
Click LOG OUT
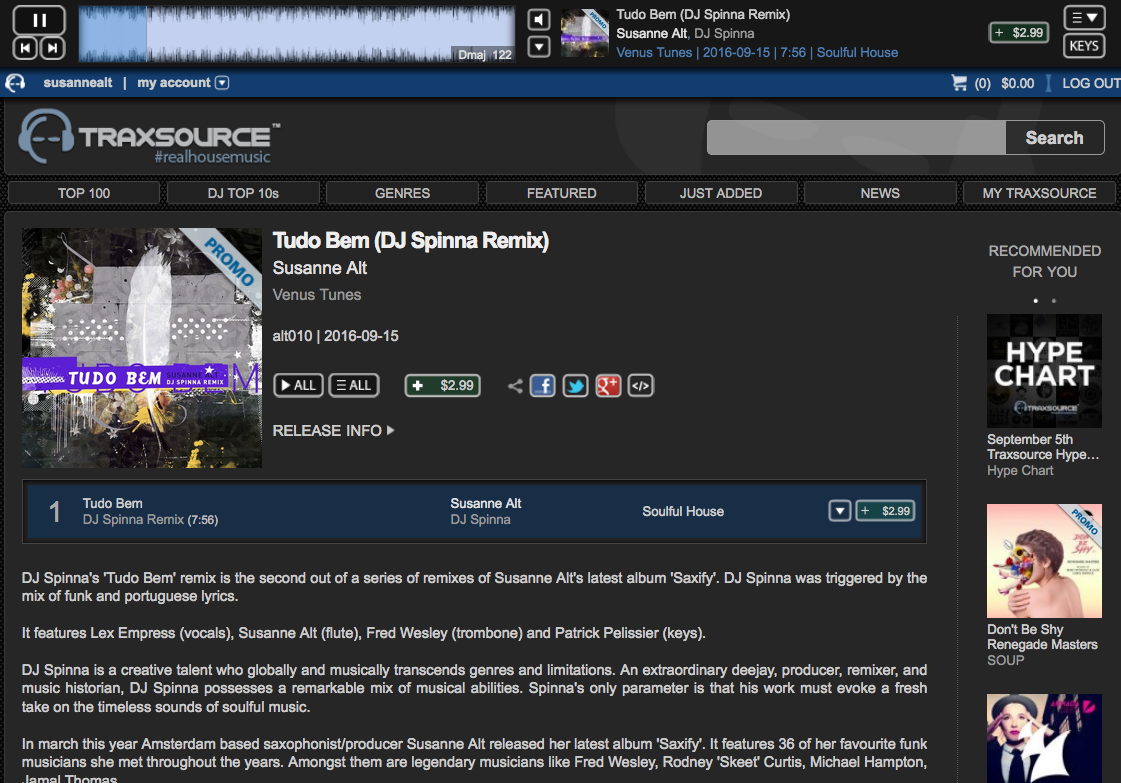pos(1091,83)
